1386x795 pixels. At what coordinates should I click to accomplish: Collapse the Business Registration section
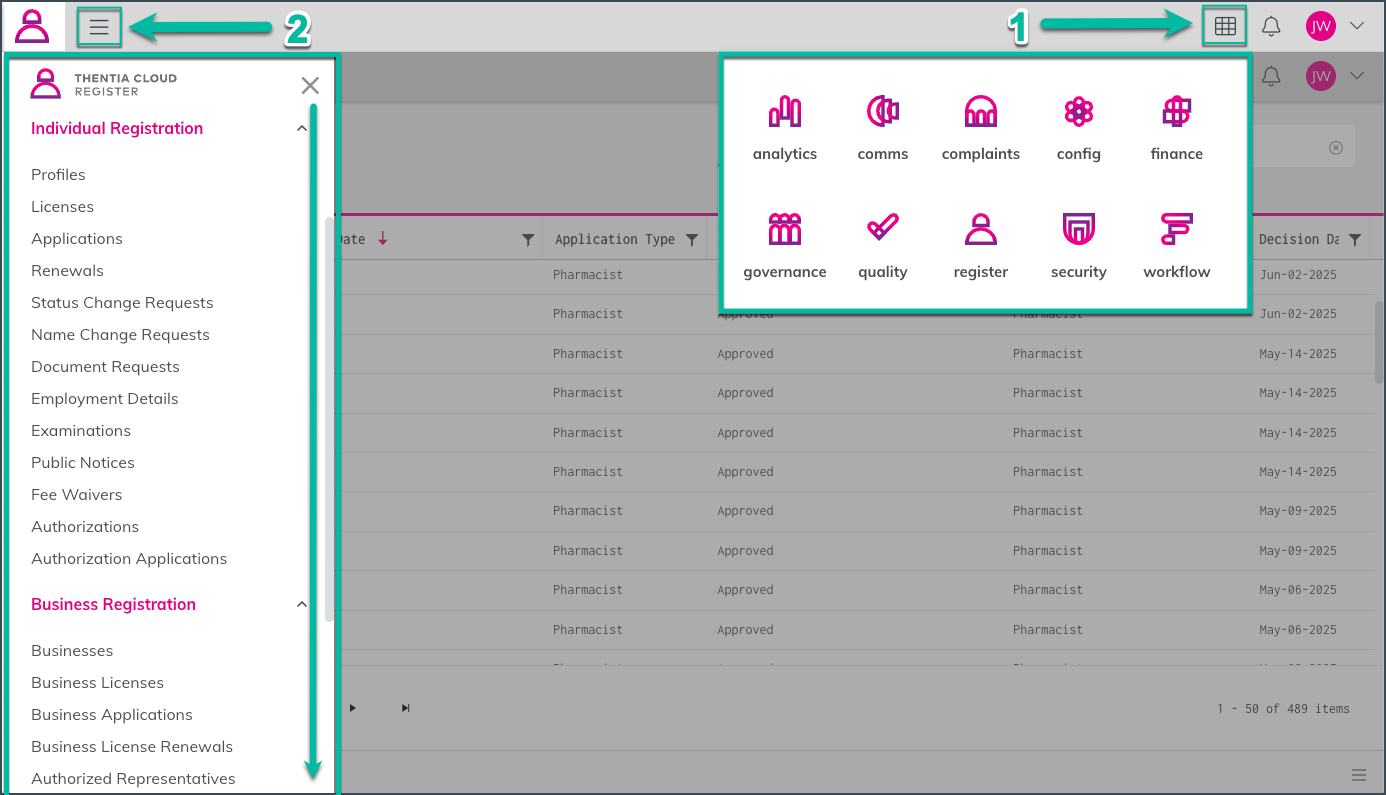[x=302, y=605]
